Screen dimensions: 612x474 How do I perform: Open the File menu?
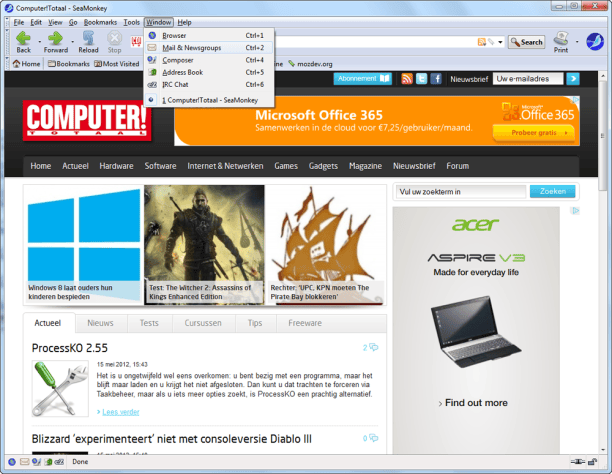(19, 22)
